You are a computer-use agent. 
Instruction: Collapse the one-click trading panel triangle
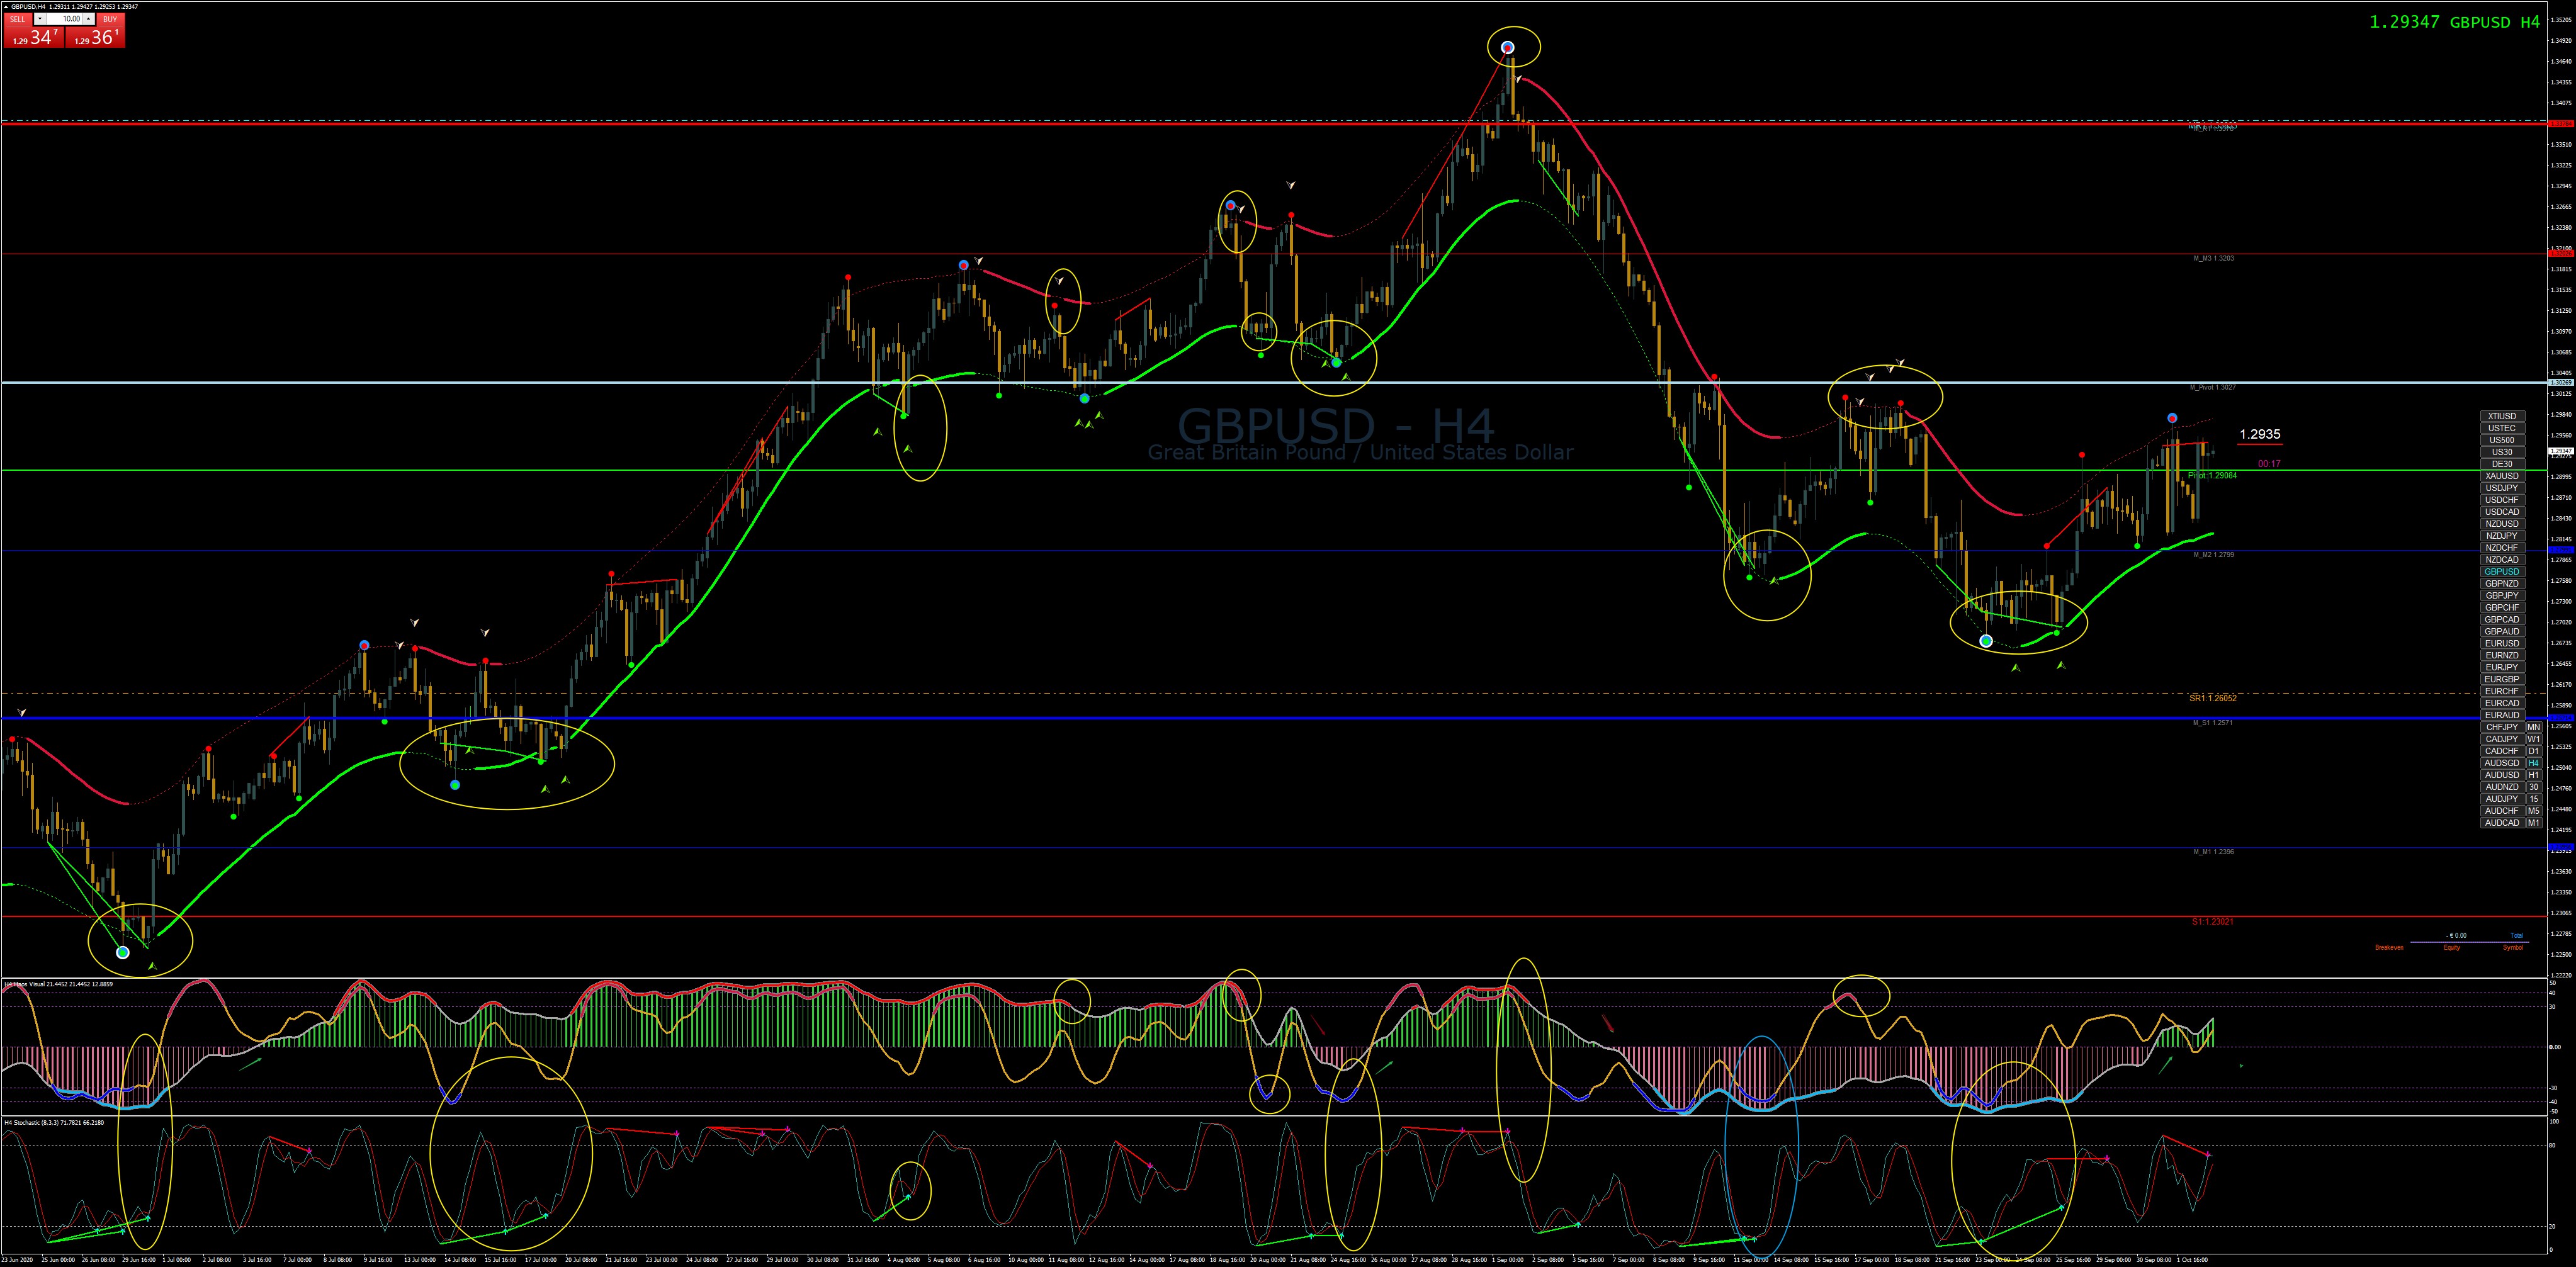tap(6, 7)
